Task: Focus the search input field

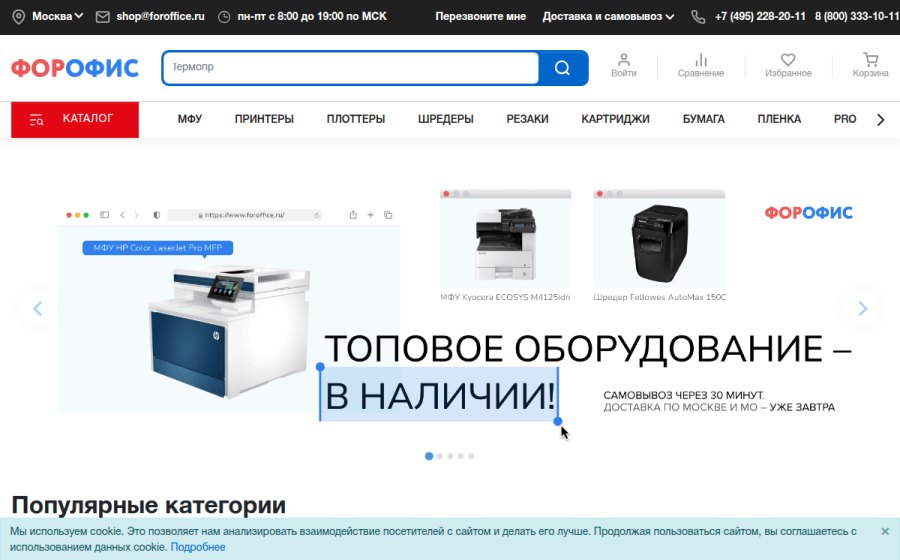Action: (x=350, y=68)
